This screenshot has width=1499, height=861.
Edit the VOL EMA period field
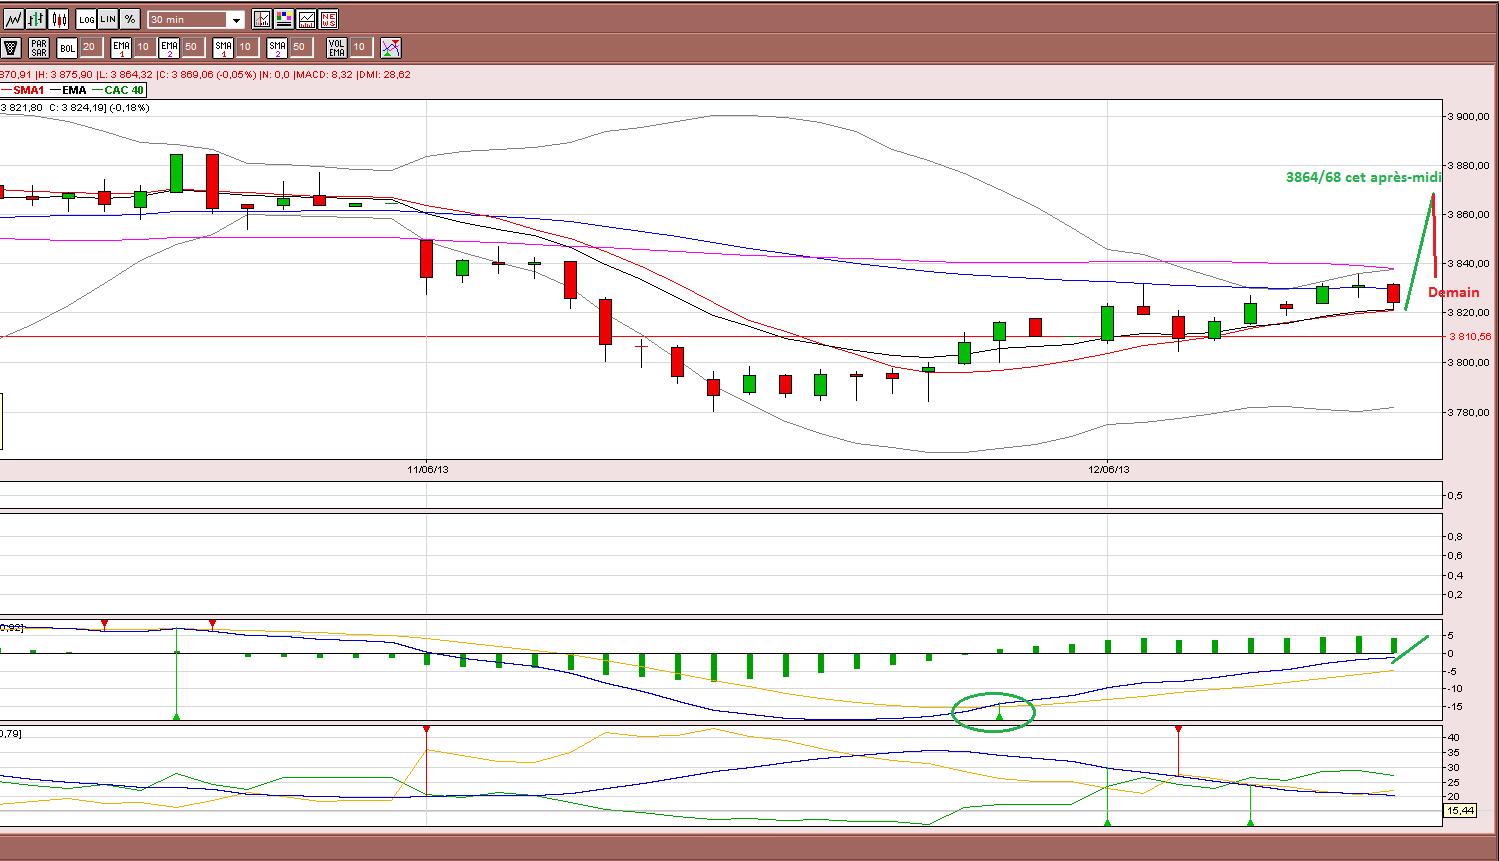coord(361,47)
